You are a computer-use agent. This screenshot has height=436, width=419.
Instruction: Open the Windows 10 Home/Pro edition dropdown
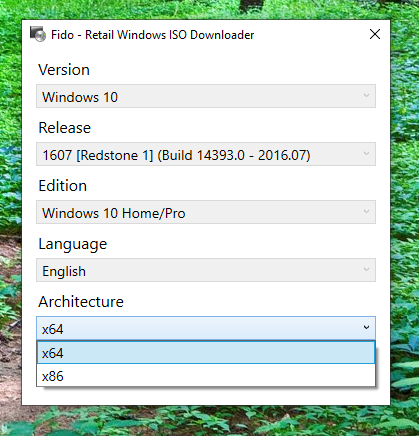pos(206,212)
